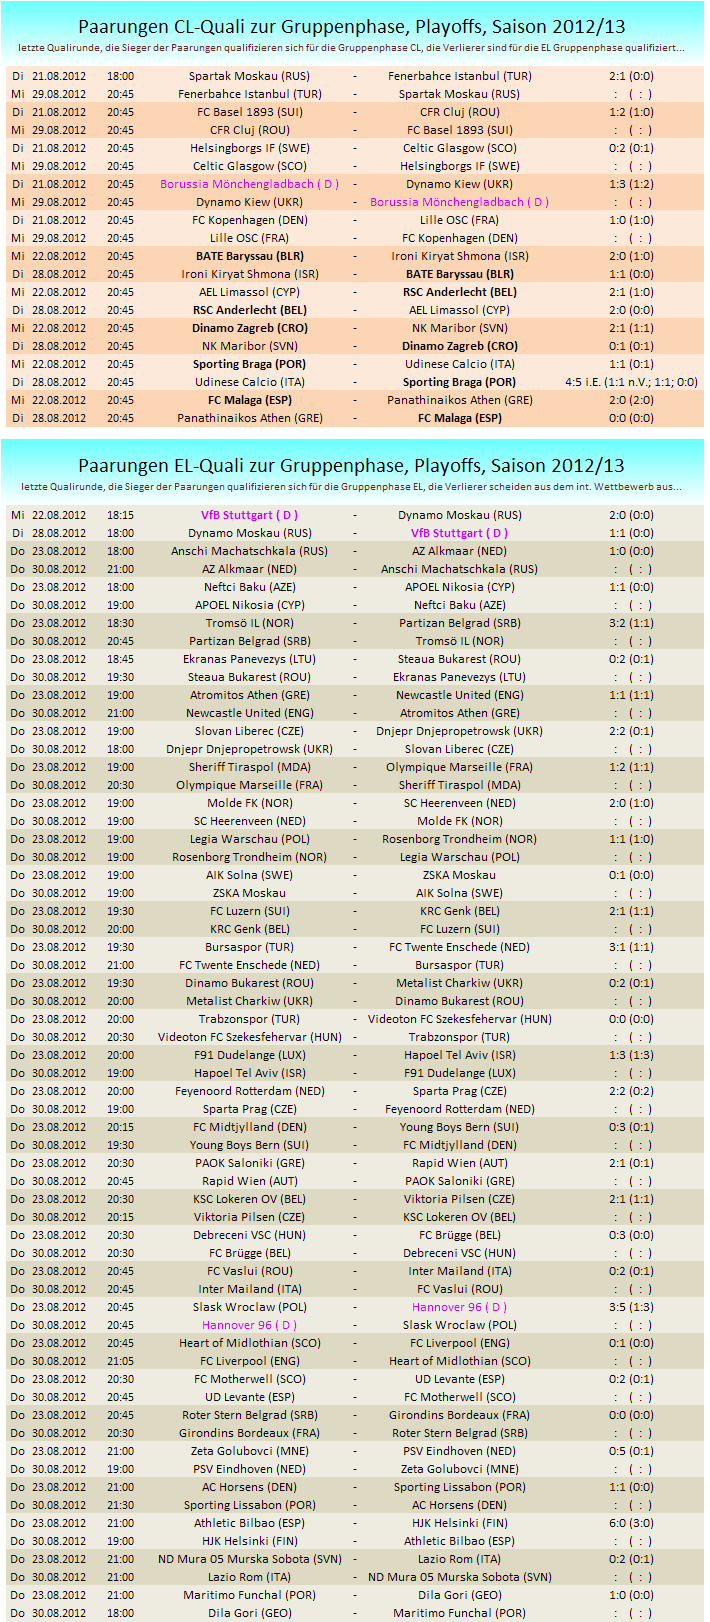
Task: Select the score '3:5 (1:3)' of Slask Wroclaw
Action: pos(631,1307)
